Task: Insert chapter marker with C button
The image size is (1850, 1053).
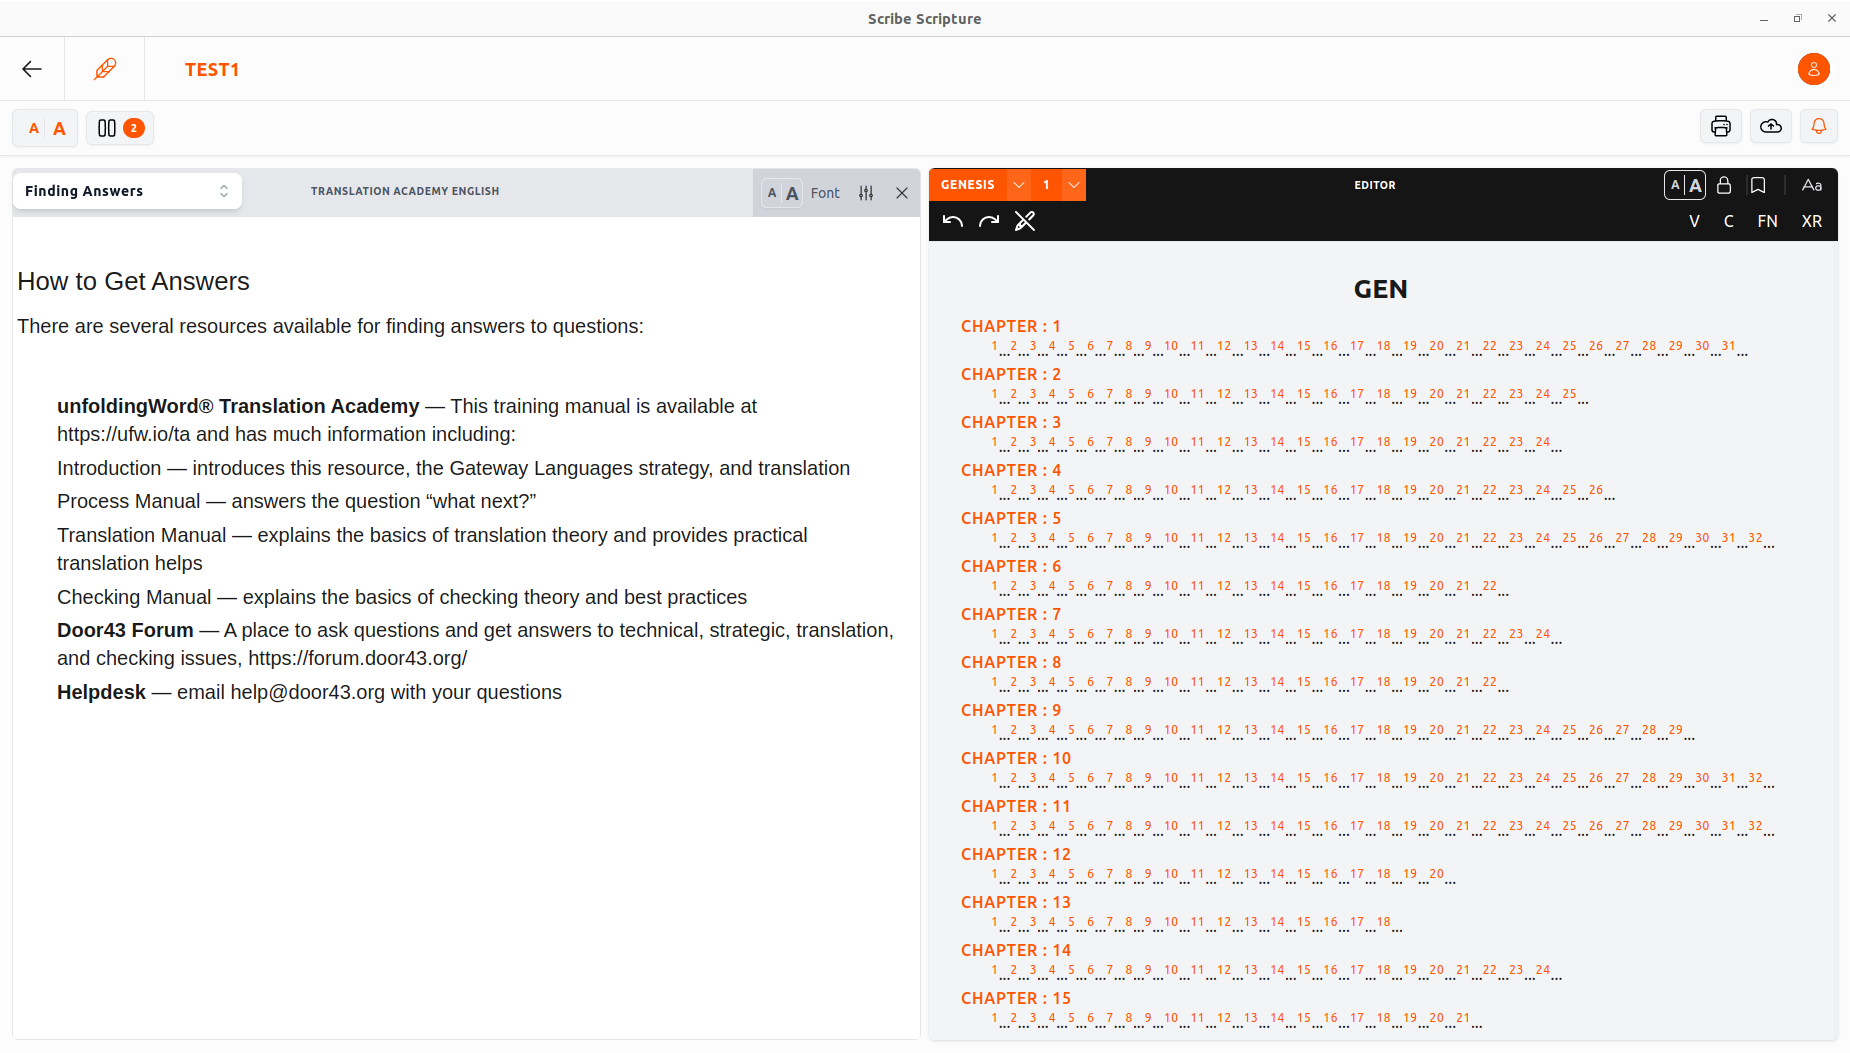Action: (1729, 221)
